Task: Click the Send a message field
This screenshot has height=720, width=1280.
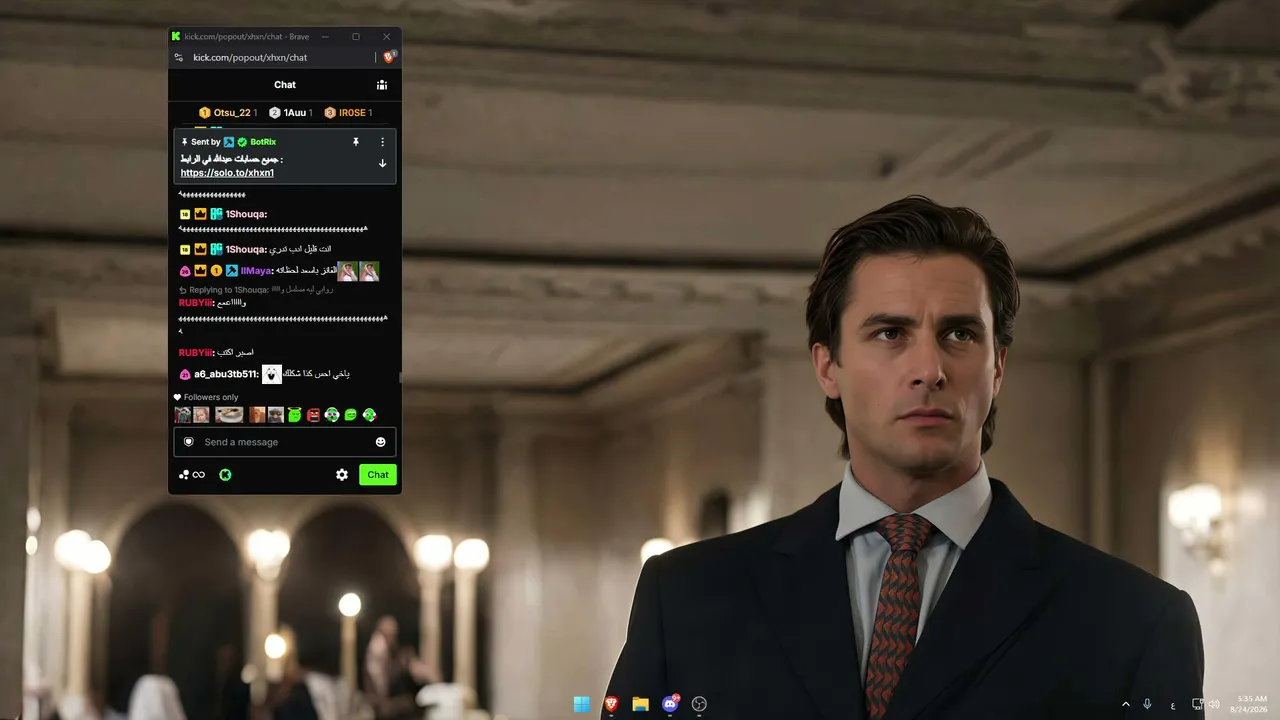Action: coord(285,442)
